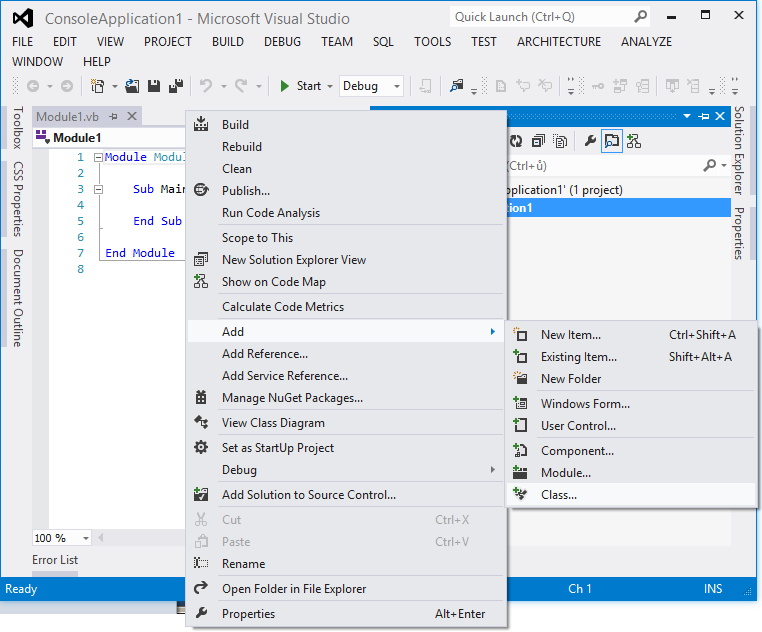Switch to the Error List tab
Viewport: 762px width, 632px height.
55,560
